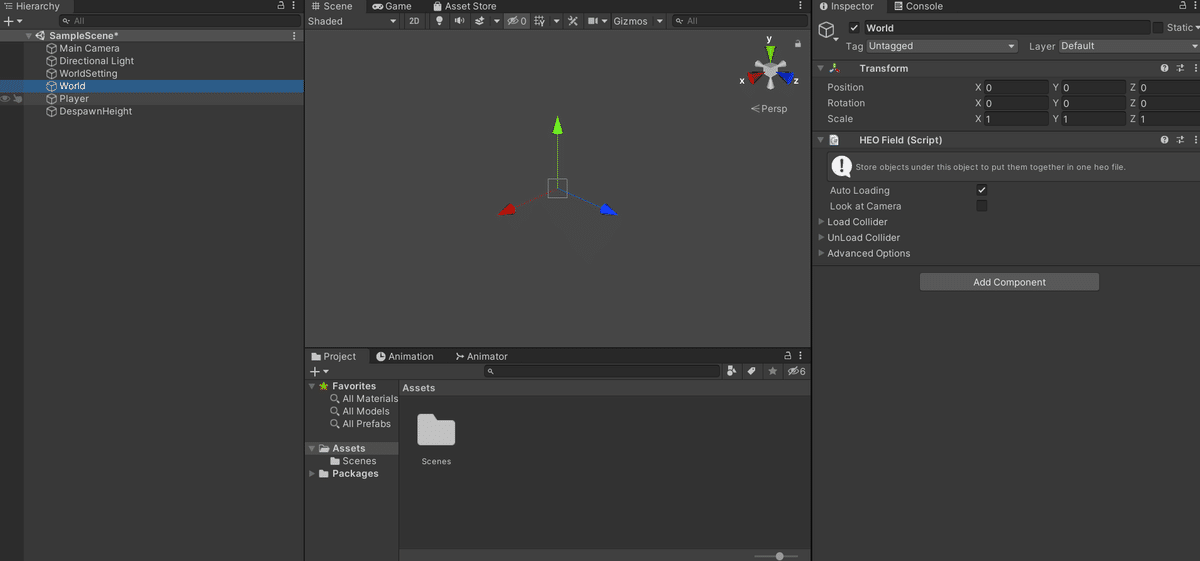Click Persp to toggle the scene projection mode
The width and height of the screenshot is (1200, 561).
coord(769,109)
